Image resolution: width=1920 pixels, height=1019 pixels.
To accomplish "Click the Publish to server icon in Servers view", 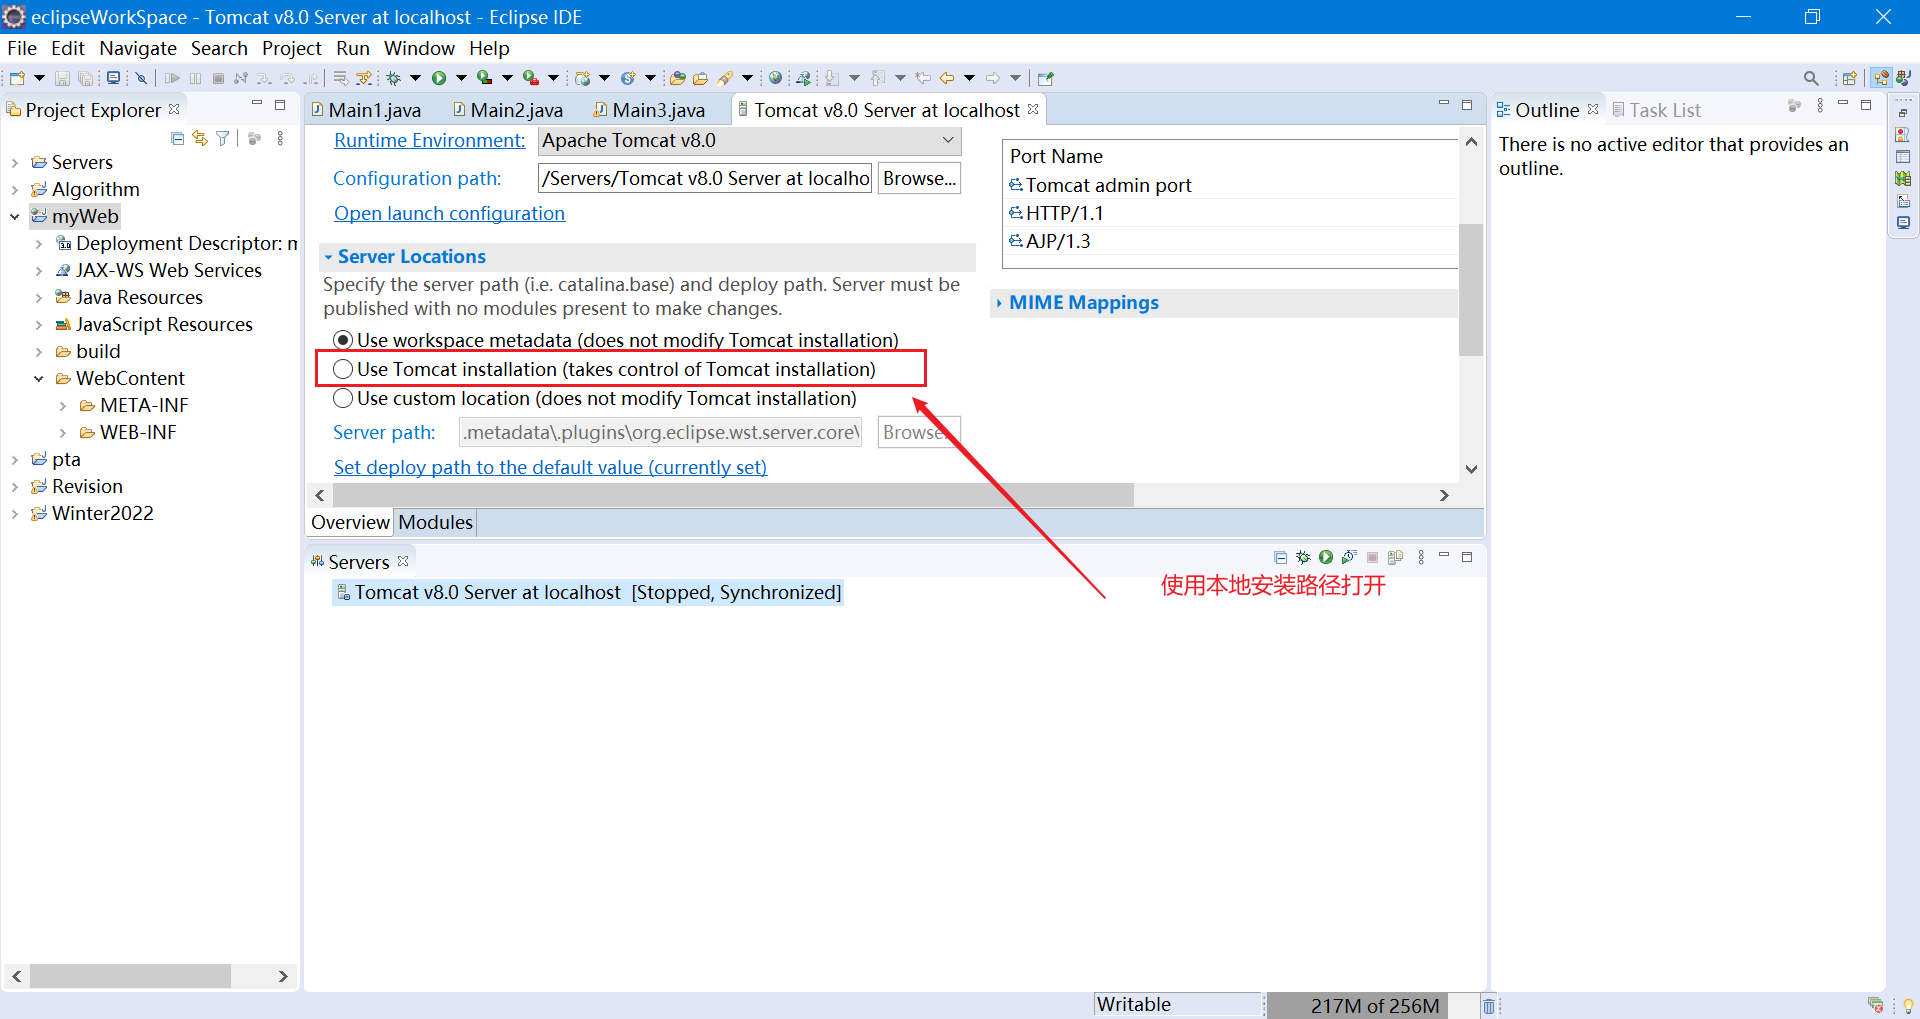I will point(1395,557).
